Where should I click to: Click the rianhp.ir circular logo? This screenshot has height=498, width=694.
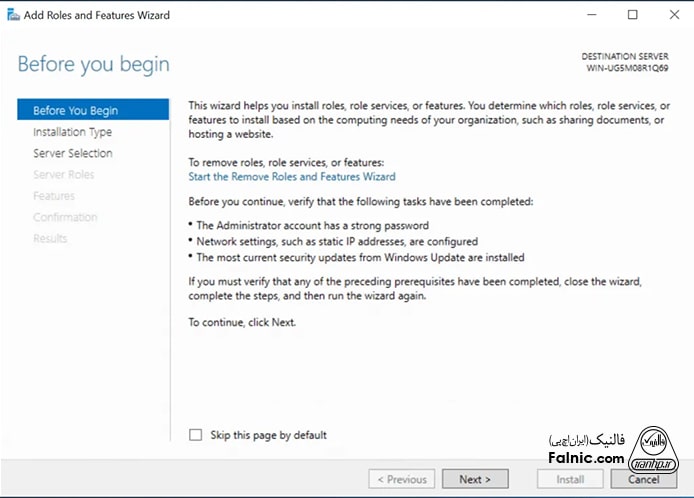click(656, 449)
